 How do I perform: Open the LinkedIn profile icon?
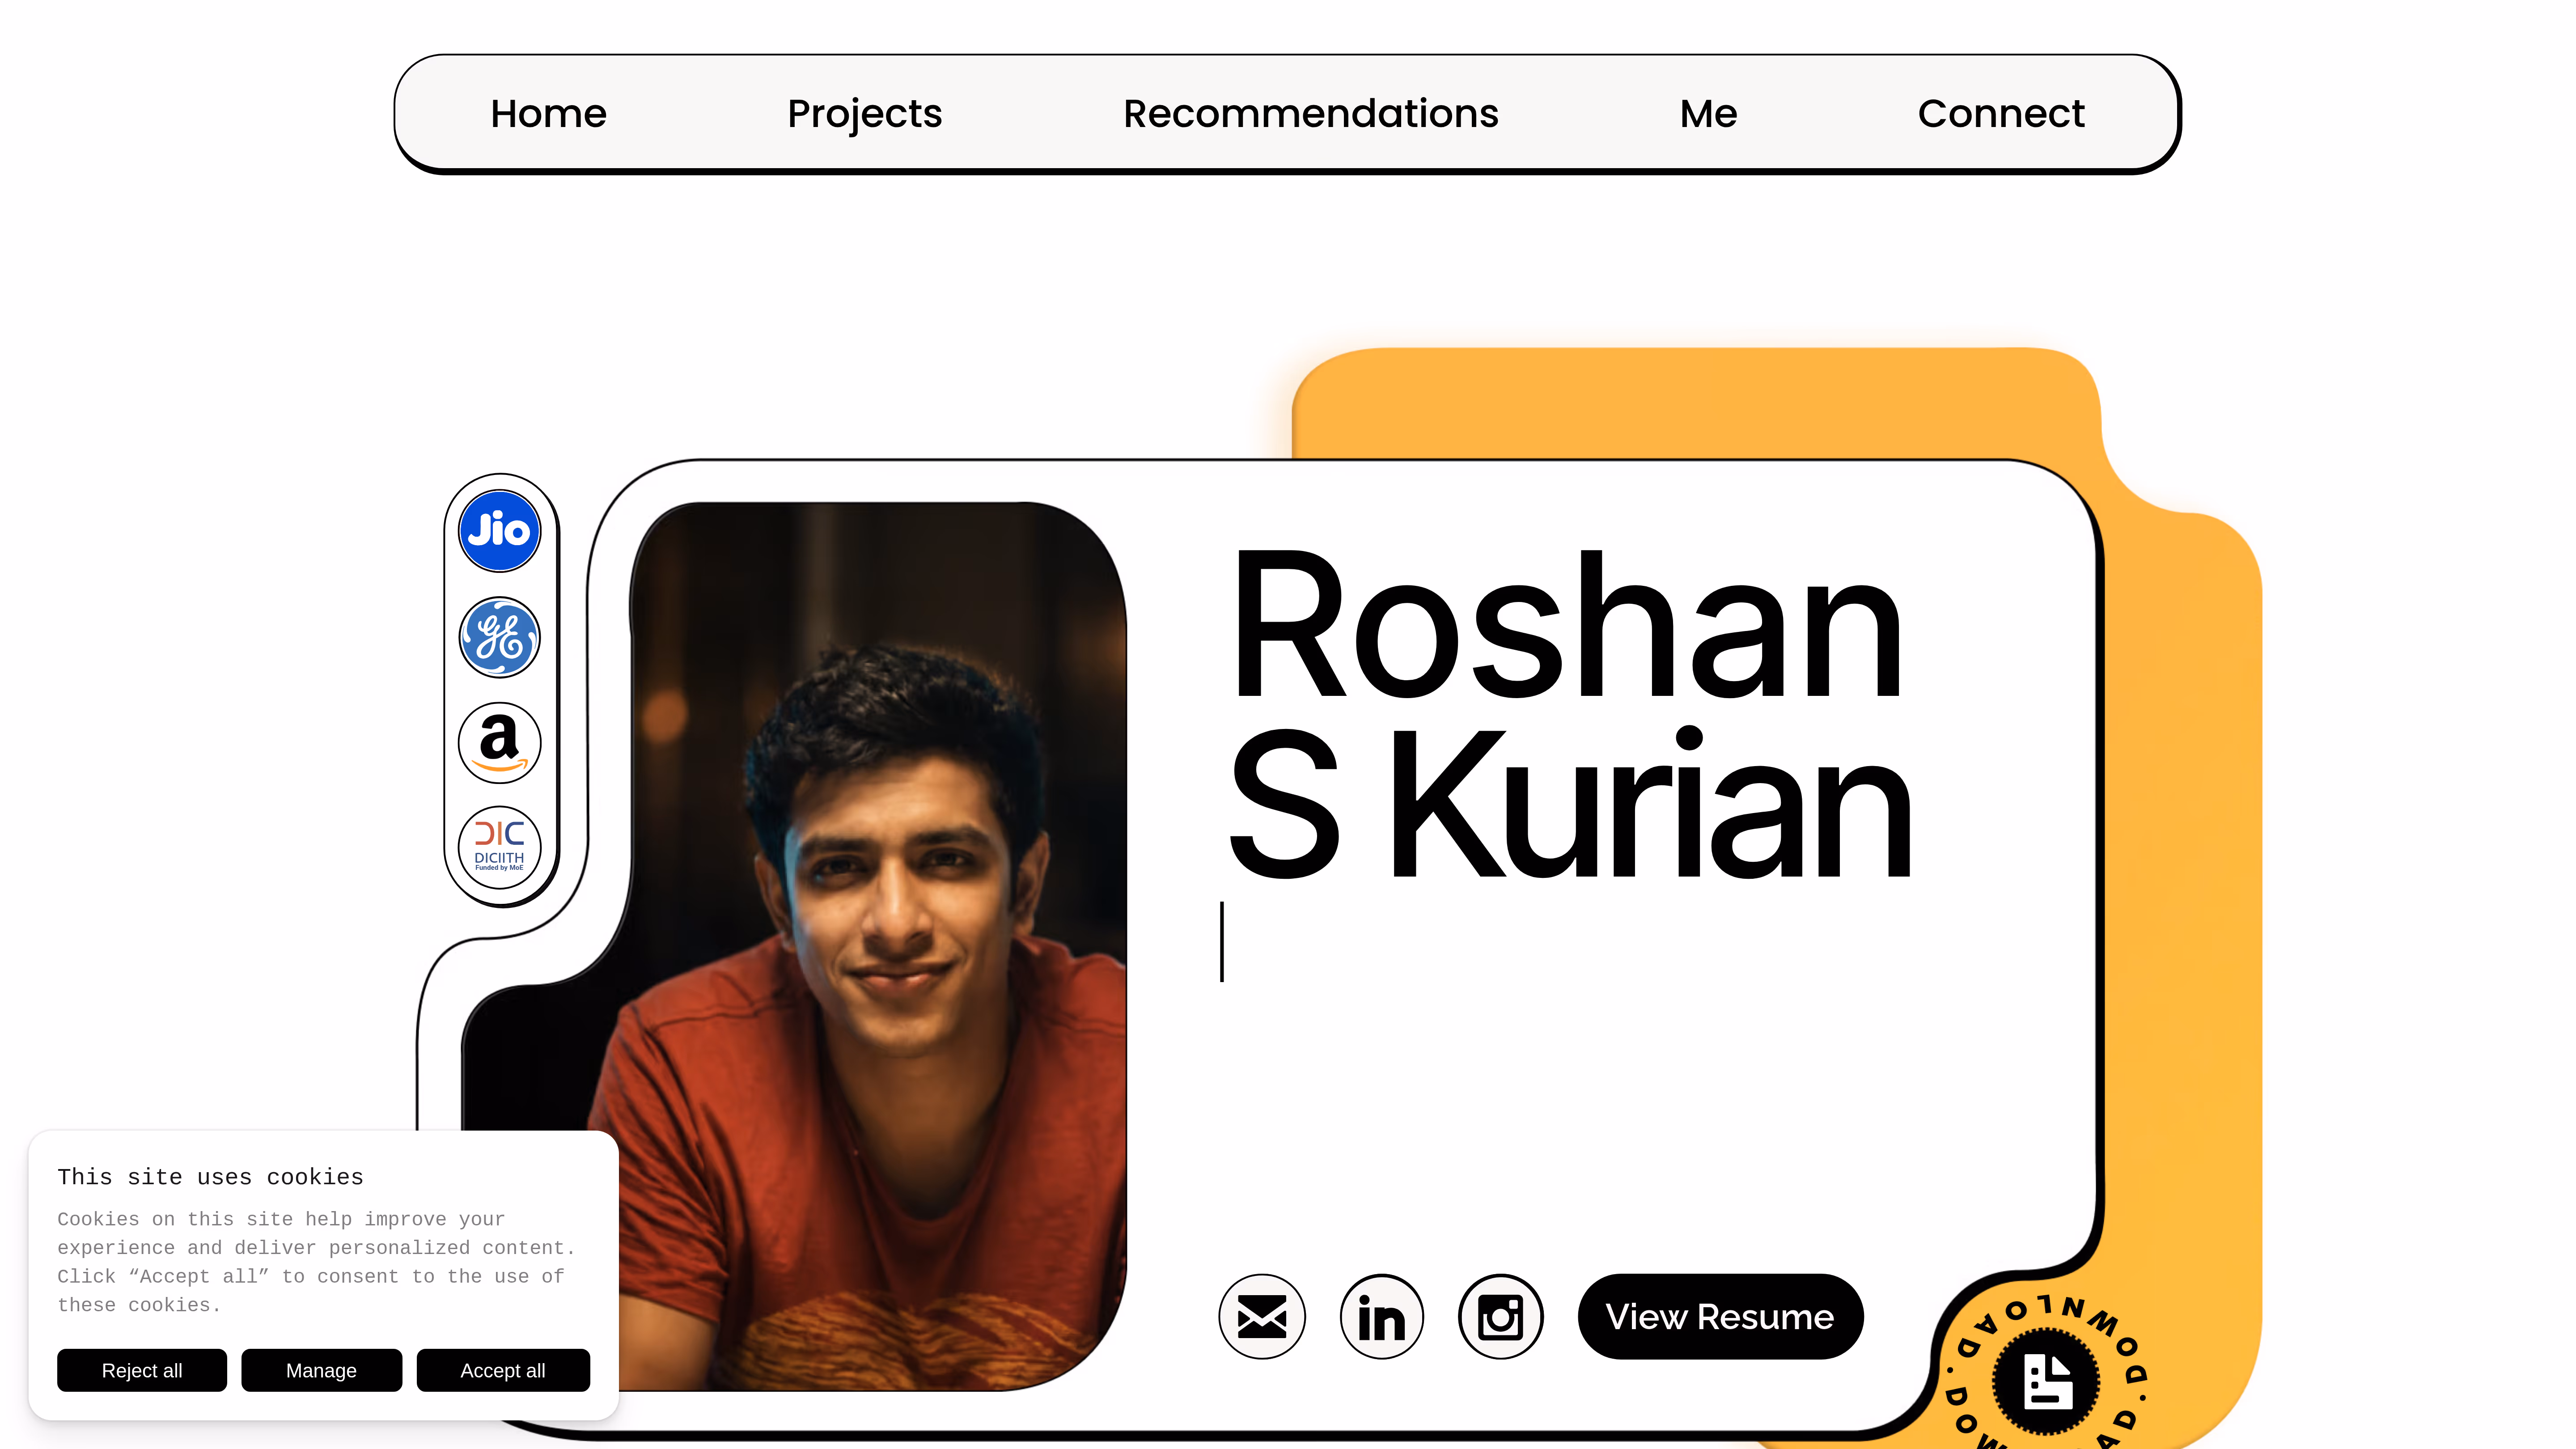coord(1381,1317)
